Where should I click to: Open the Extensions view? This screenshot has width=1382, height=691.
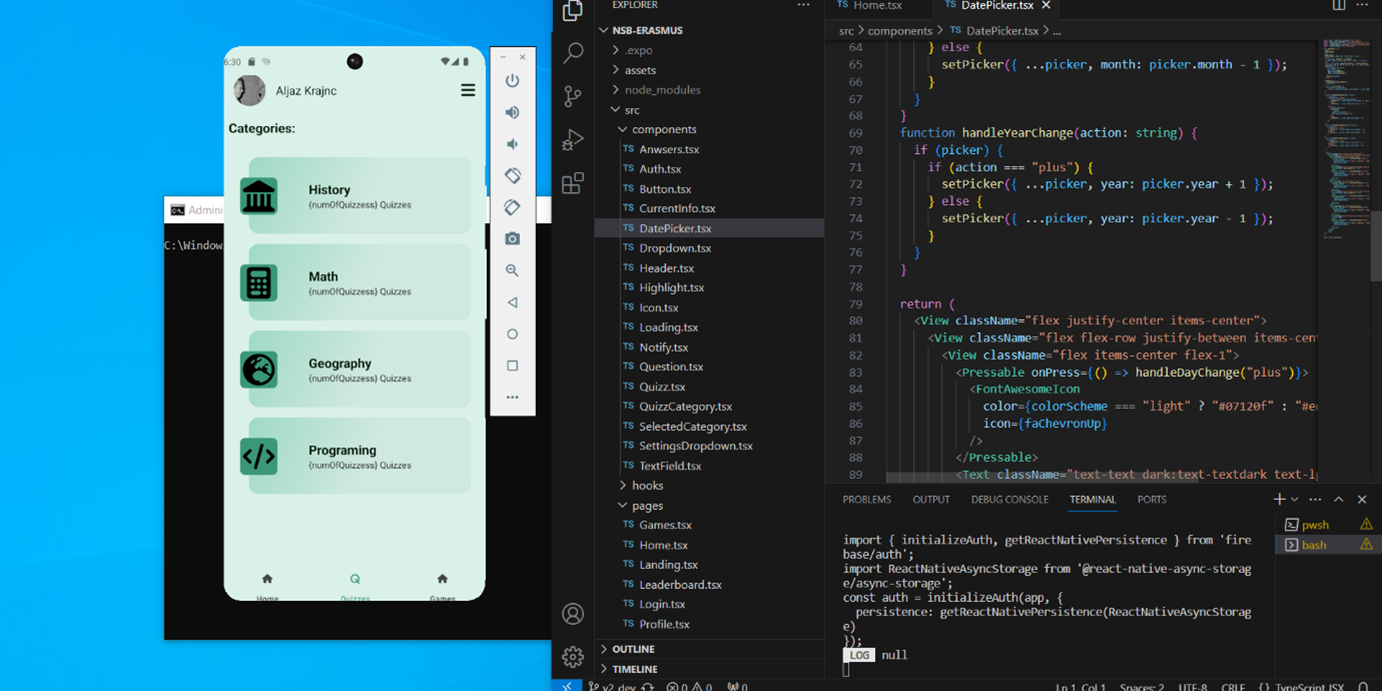pyautogui.click(x=573, y=184)
